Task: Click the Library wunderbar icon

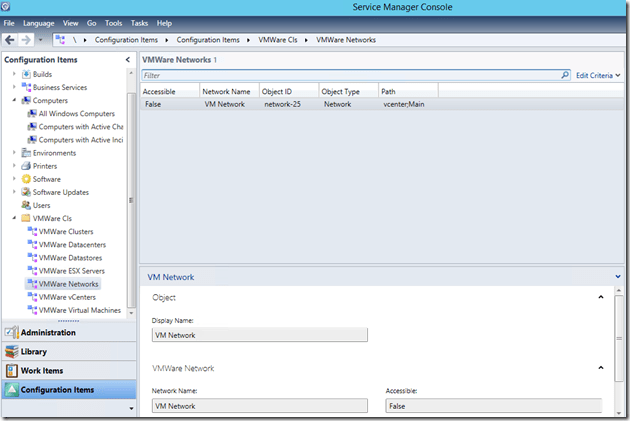Action: coord(12,352)
